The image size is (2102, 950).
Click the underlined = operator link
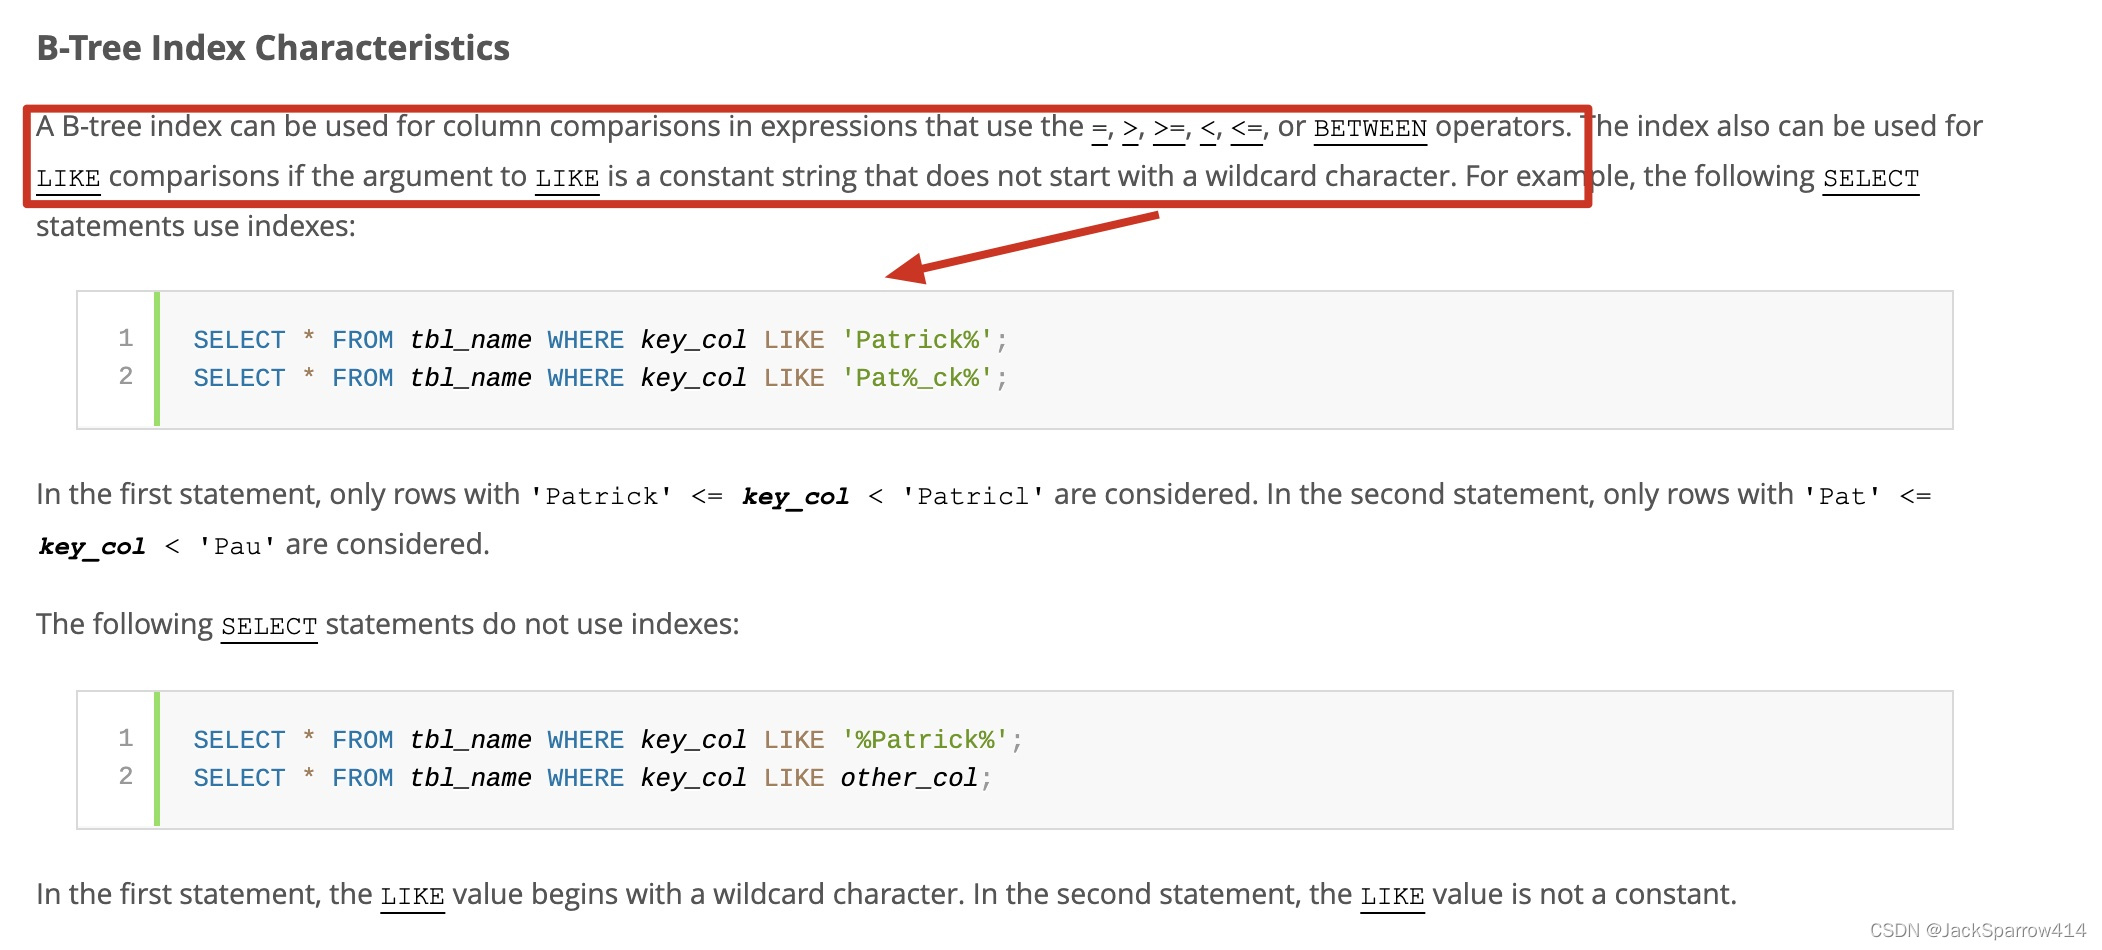1100,128
